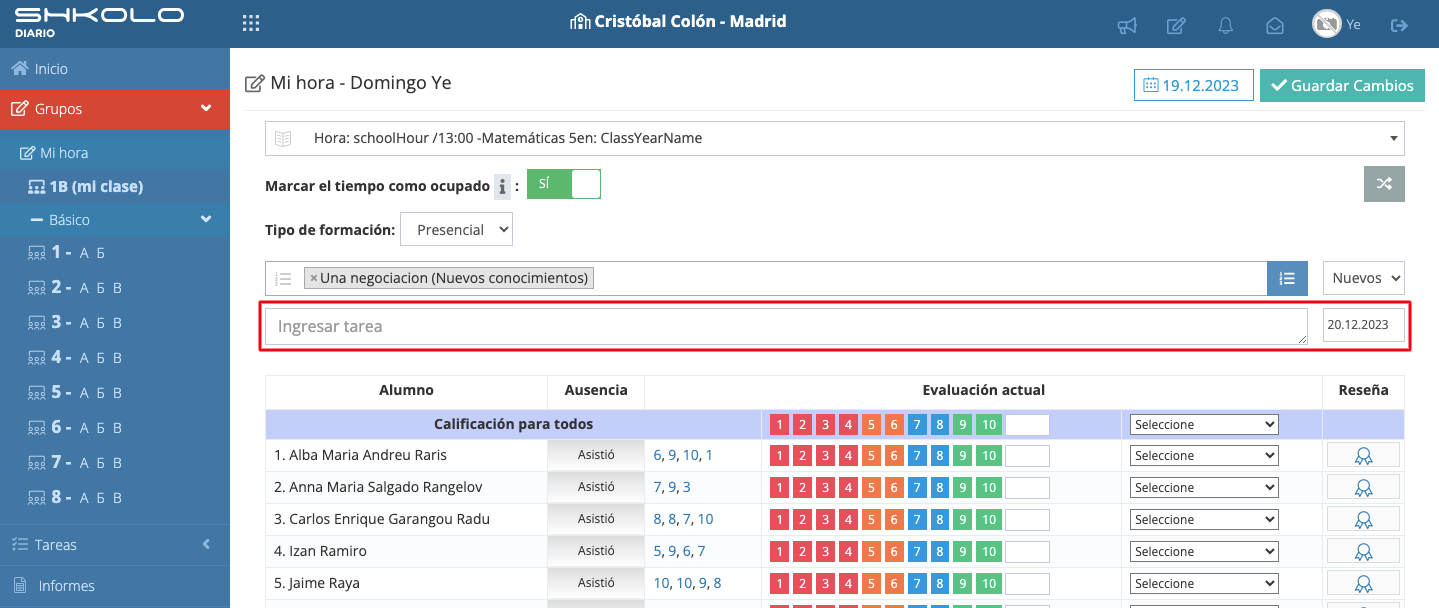Screen dimensions: 1439x608
Task: Click the logout arrow icon
Action: (1399, 25)
